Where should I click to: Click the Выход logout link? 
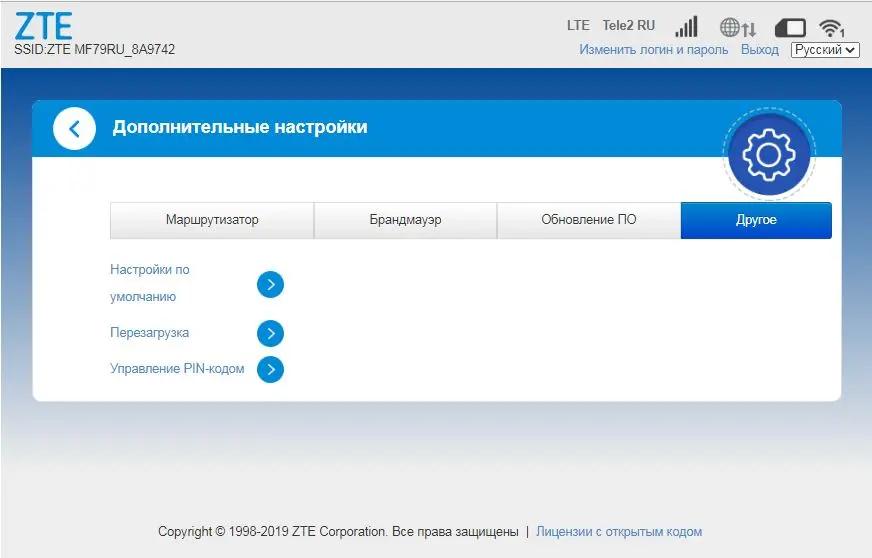click(760, 50)
